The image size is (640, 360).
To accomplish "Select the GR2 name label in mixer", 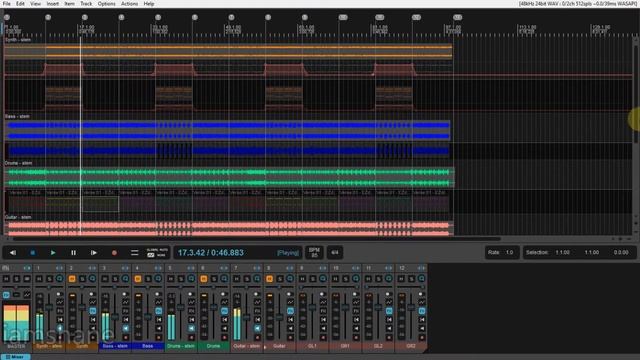I will (x=411, y=346).
